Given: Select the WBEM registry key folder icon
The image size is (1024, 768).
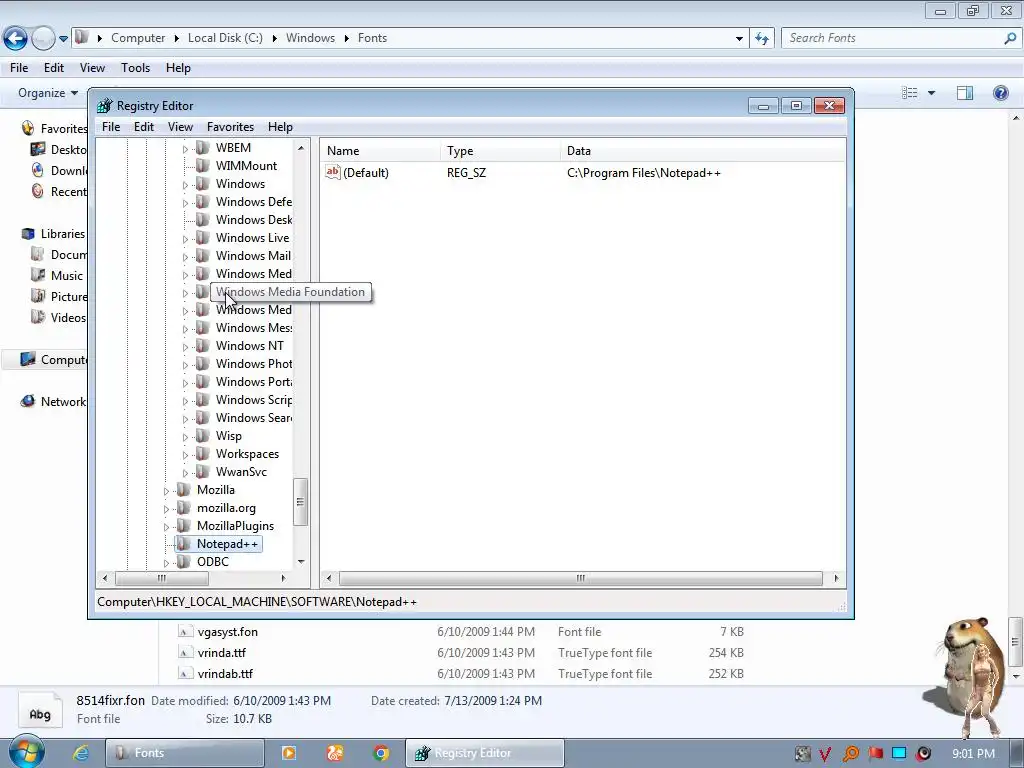Looking at the screenshot, I should coord(203,148).
